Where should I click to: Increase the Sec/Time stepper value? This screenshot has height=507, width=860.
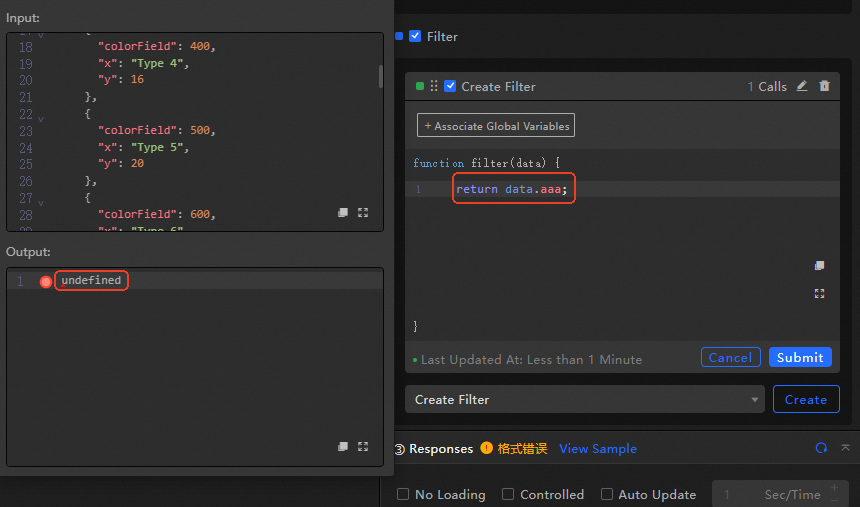[834, 487]
